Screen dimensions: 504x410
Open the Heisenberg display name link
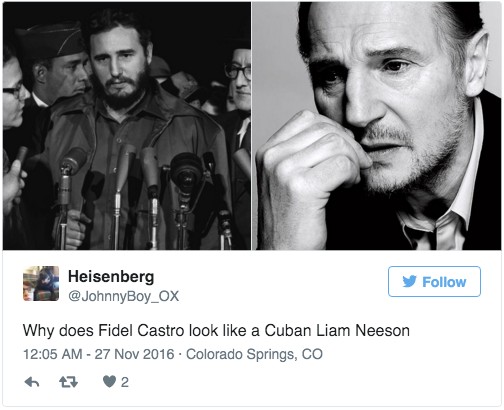pyautogui.click(x=111, y=276)
